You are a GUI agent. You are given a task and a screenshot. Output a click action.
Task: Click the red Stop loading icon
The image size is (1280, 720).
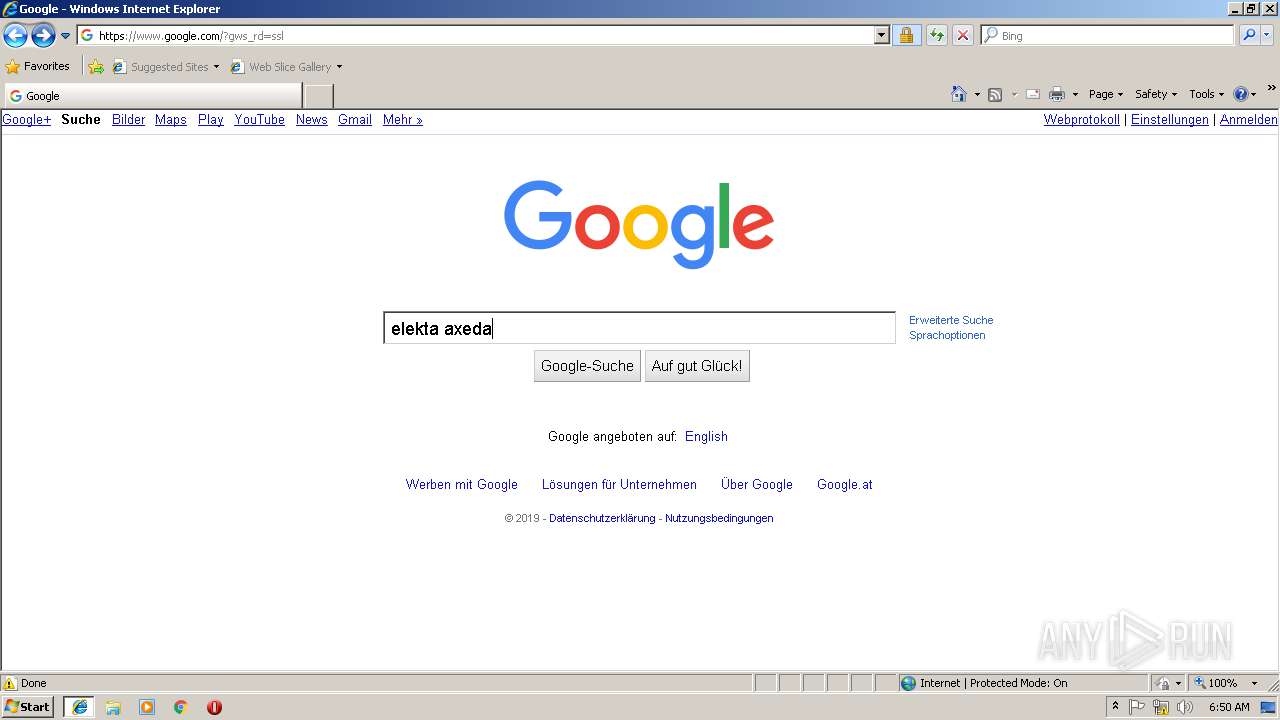point(962,35)
